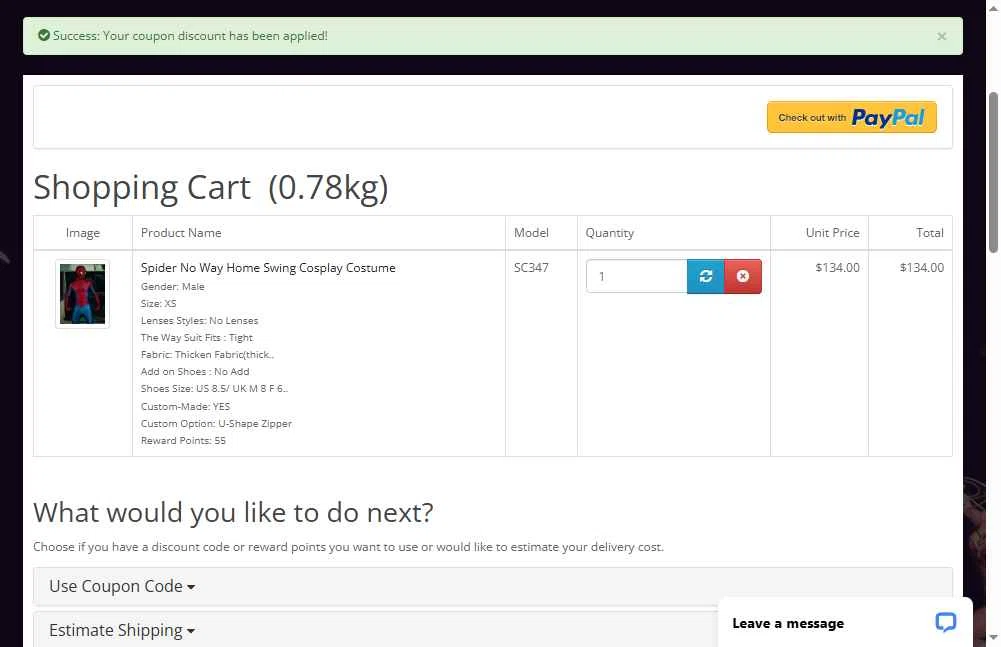Click the Total column header

click(x=930, y=233)
